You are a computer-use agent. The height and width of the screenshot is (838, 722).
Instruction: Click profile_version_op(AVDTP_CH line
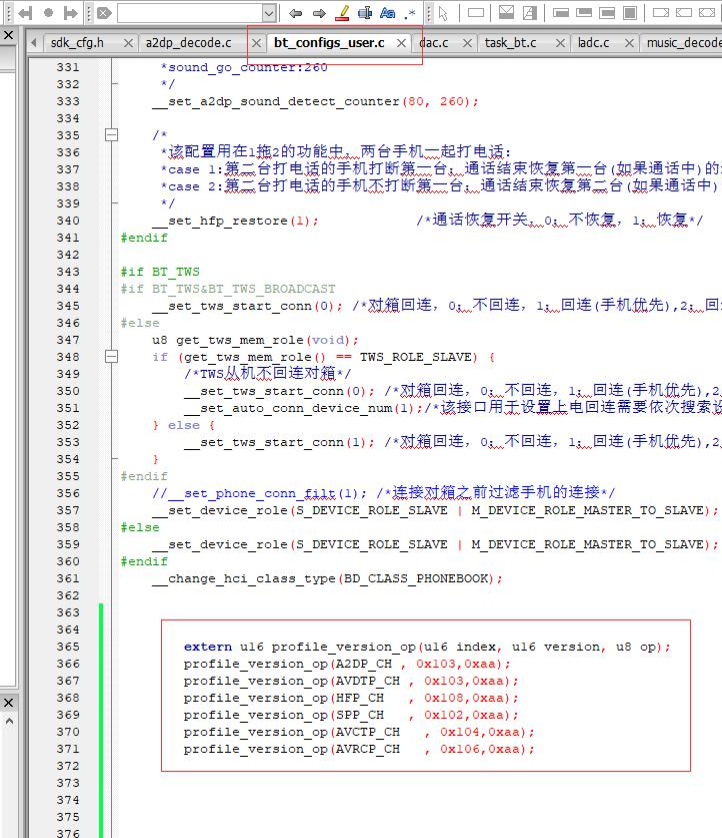[351, 681]
